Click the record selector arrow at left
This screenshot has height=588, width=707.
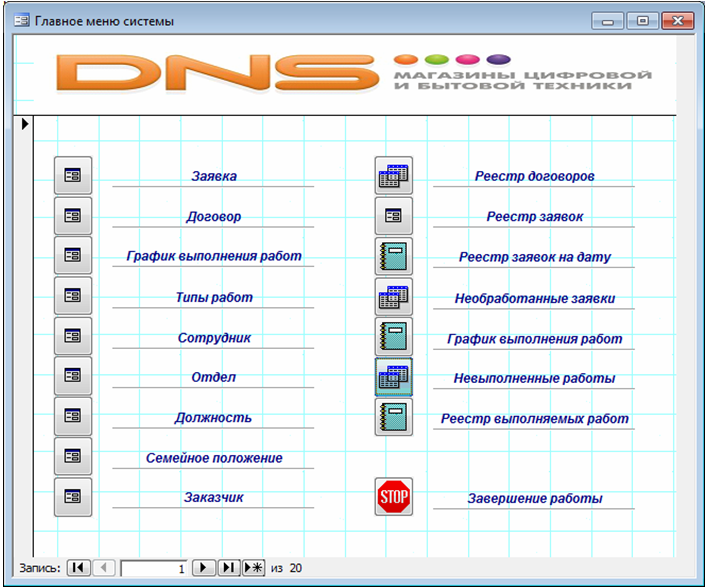coord(26,125)
